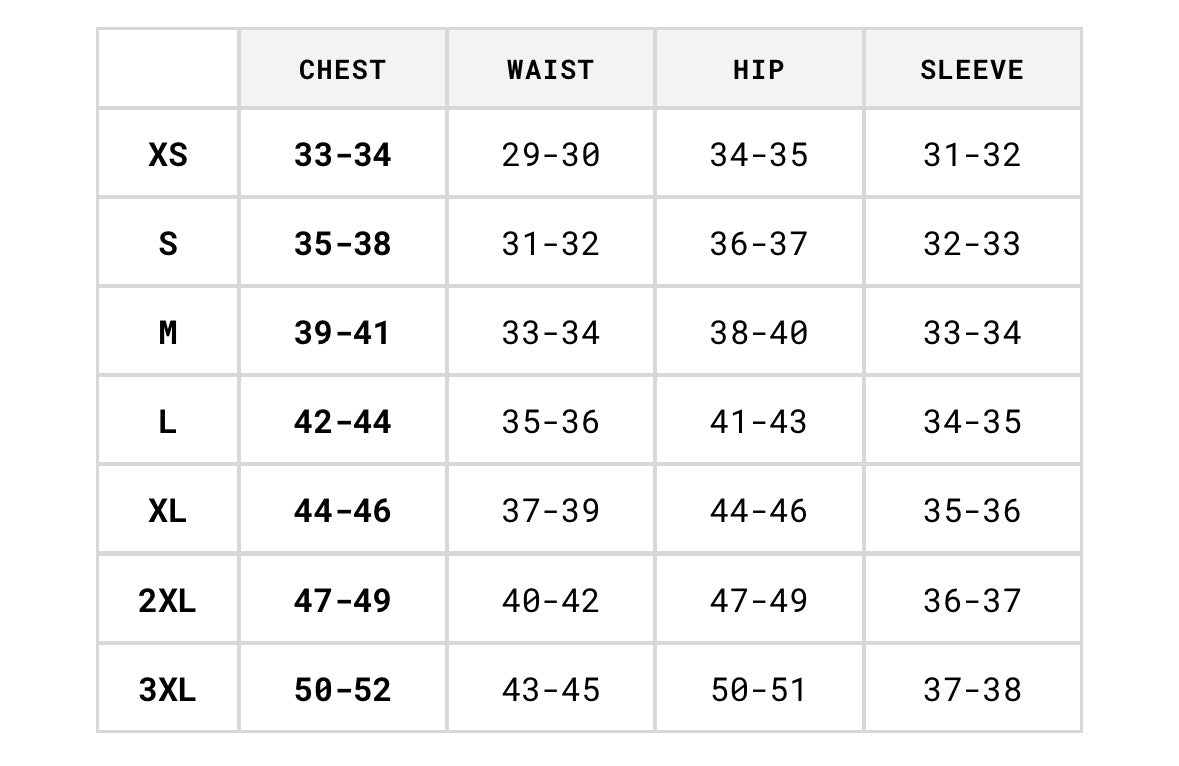Select the XL size row label
The height and width of the screenshot is (766, 1179).
click(x=168, y=511)
